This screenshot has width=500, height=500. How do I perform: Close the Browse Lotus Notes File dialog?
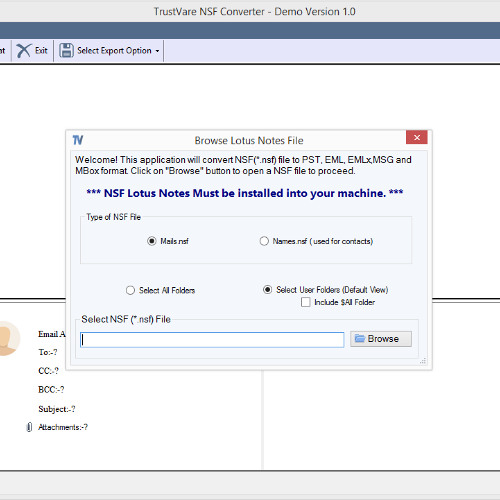pyautogui.click(x=417, y=137)
